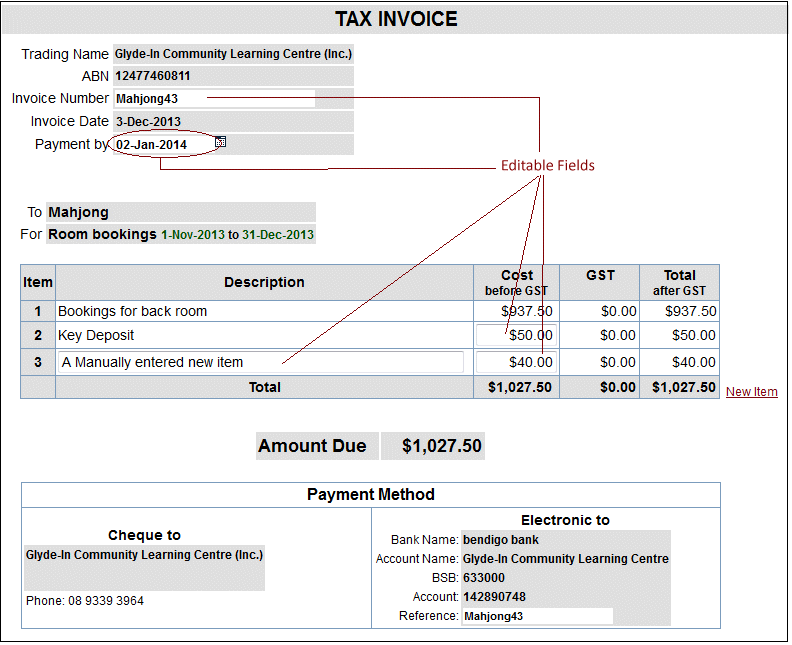Click the TAX INVOICE title
Viewport: 792px width, 645px height.
tap(397, 19)
